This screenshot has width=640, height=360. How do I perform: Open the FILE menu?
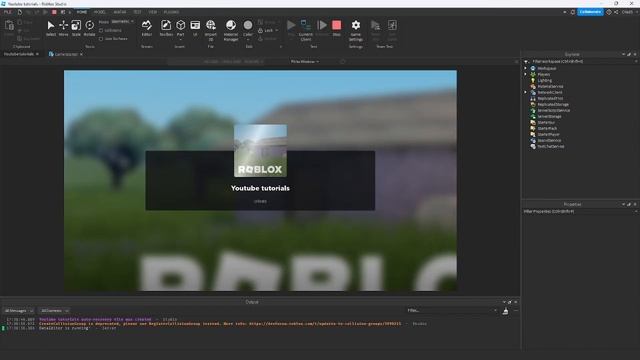(x=7, y=12)
